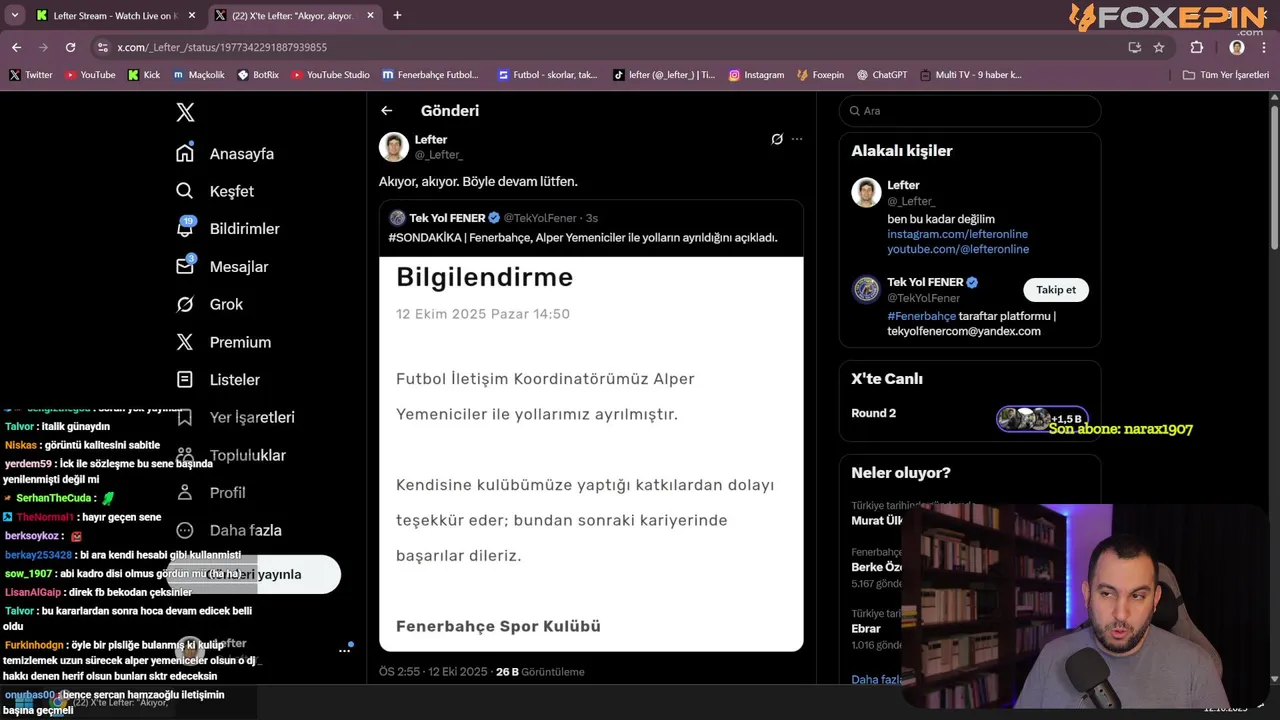
Task: Open Yer İşaretleri in sidebar
Action: tap(235, 417)
